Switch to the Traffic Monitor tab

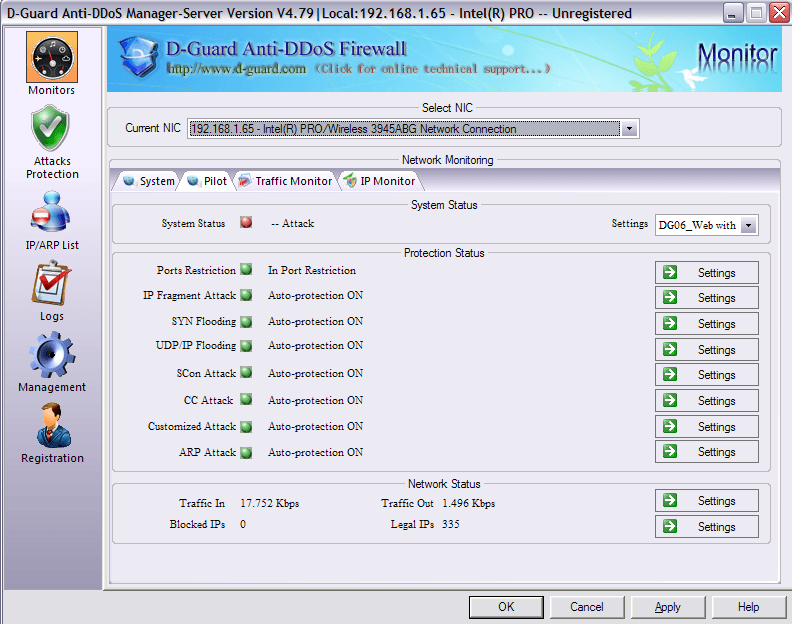point(286,181)
